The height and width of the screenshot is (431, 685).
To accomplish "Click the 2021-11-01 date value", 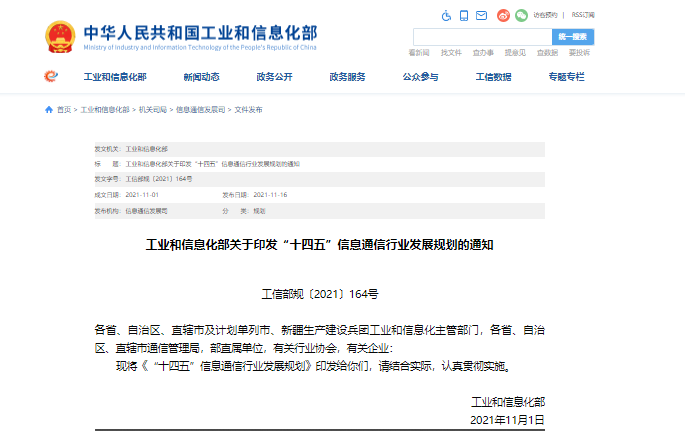I will [x=142, y=195].
